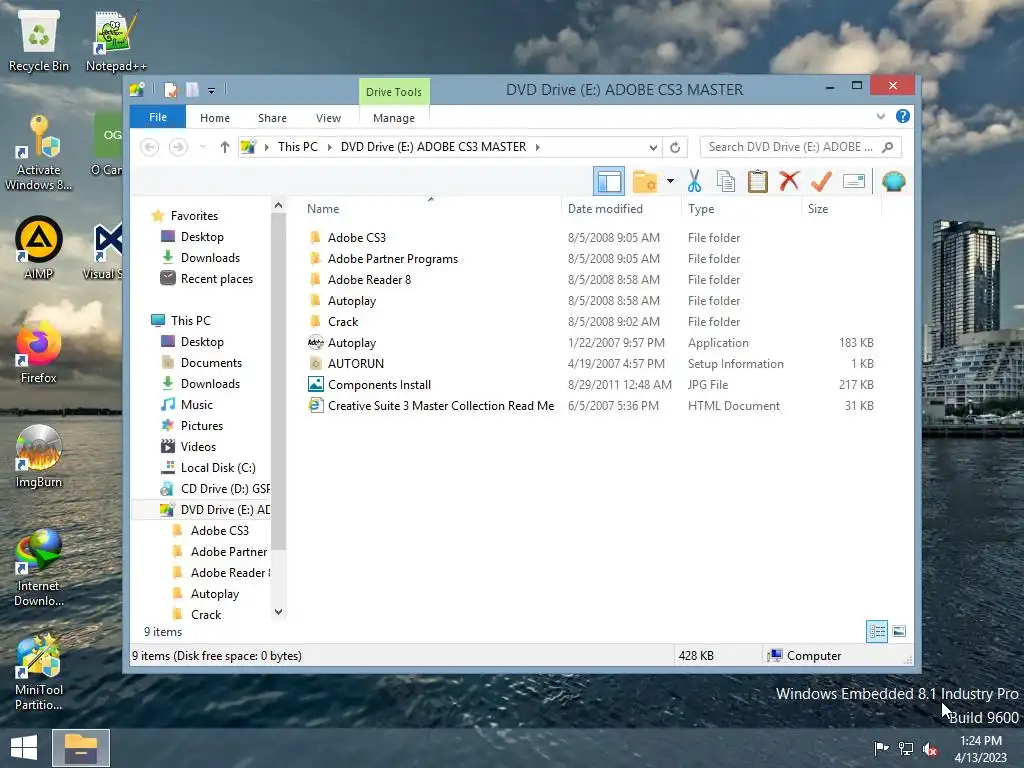Open Videos in the navigation pane
Image resolution: width=1024 pixels, height=768 pixels.
pos(198,447)
